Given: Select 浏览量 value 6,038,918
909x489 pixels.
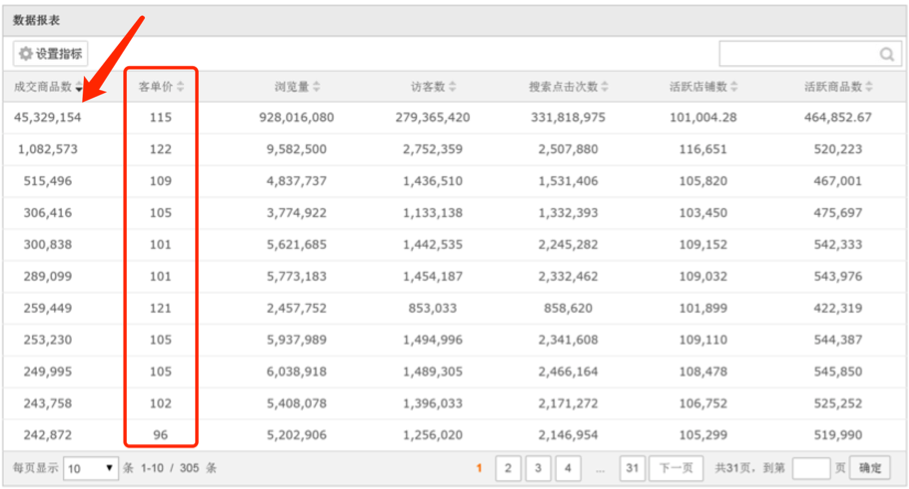Looking at the screenshot, I should click(x=296, y=371).
